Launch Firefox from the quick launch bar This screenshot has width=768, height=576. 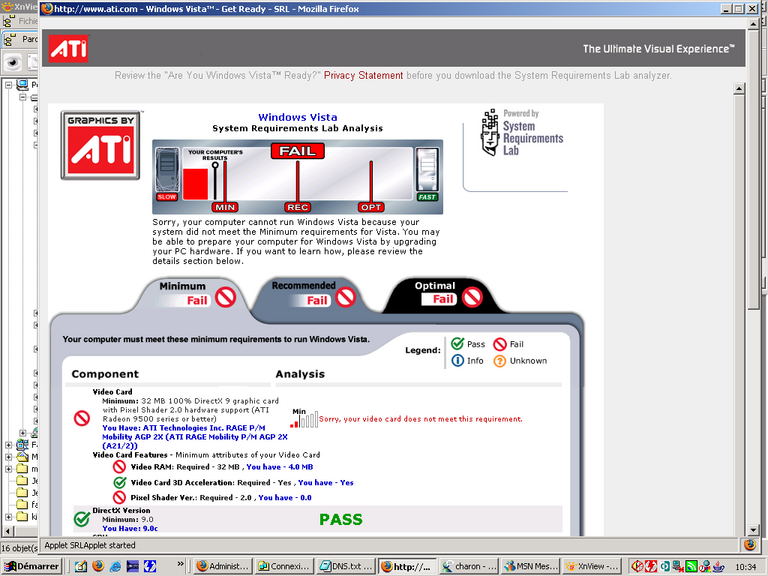tap(98, 566)
